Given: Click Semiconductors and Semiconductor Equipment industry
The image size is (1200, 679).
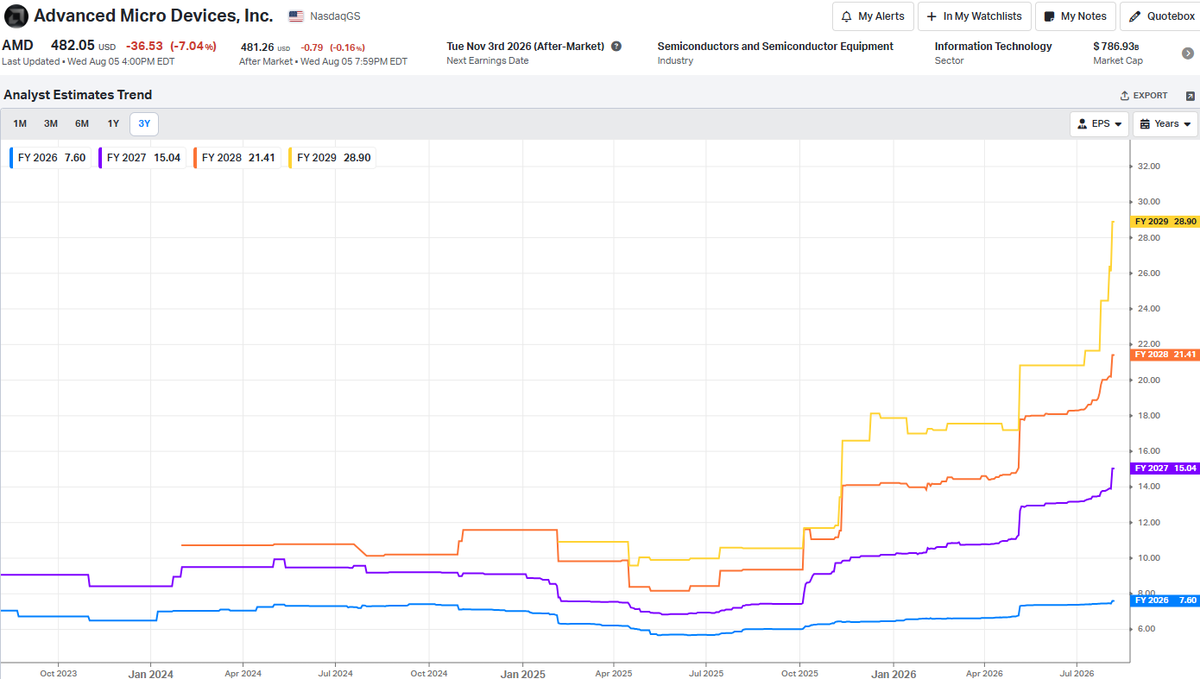Looking at the screenshot, I should pos(775,46).
